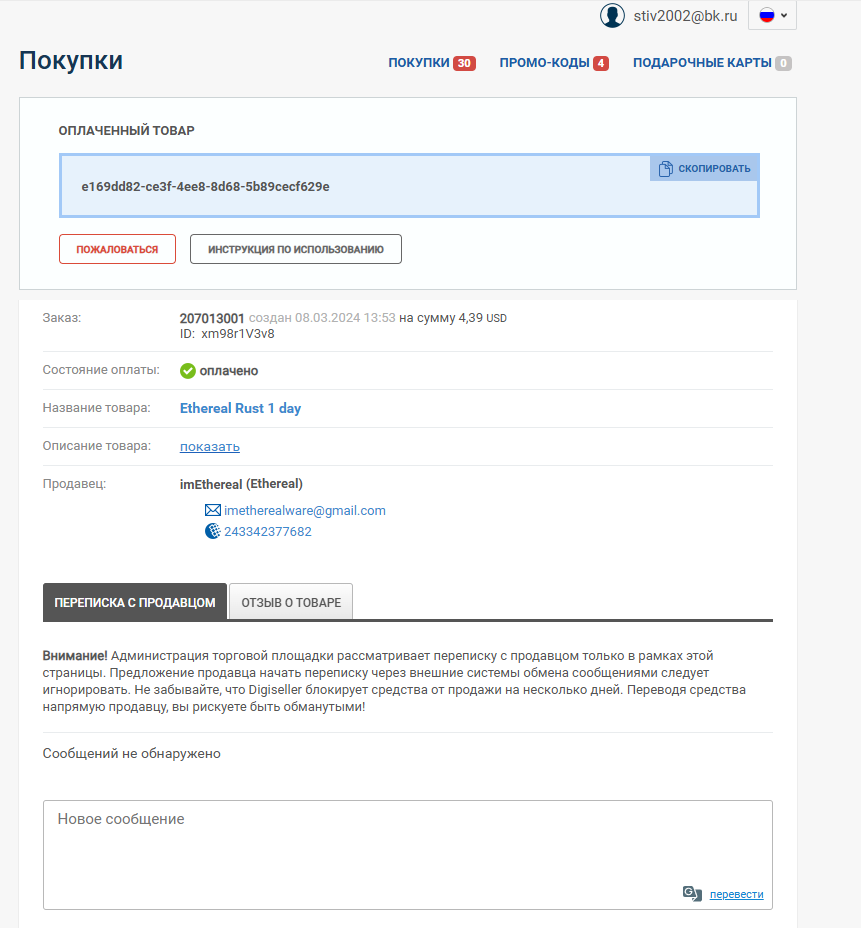This screenshot has width=861, height=928.
Task: Click the envelope email icon
Action: tap(212, 510)
